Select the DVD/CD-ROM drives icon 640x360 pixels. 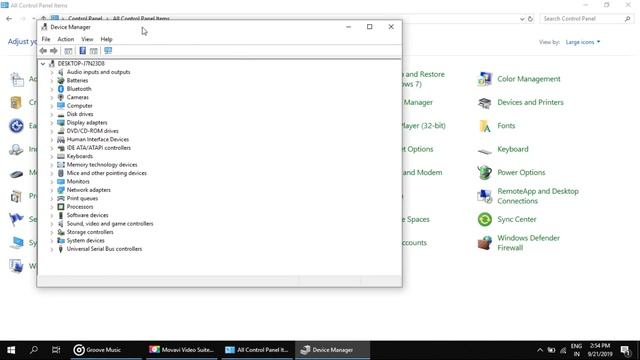click(x=61, y=131)
